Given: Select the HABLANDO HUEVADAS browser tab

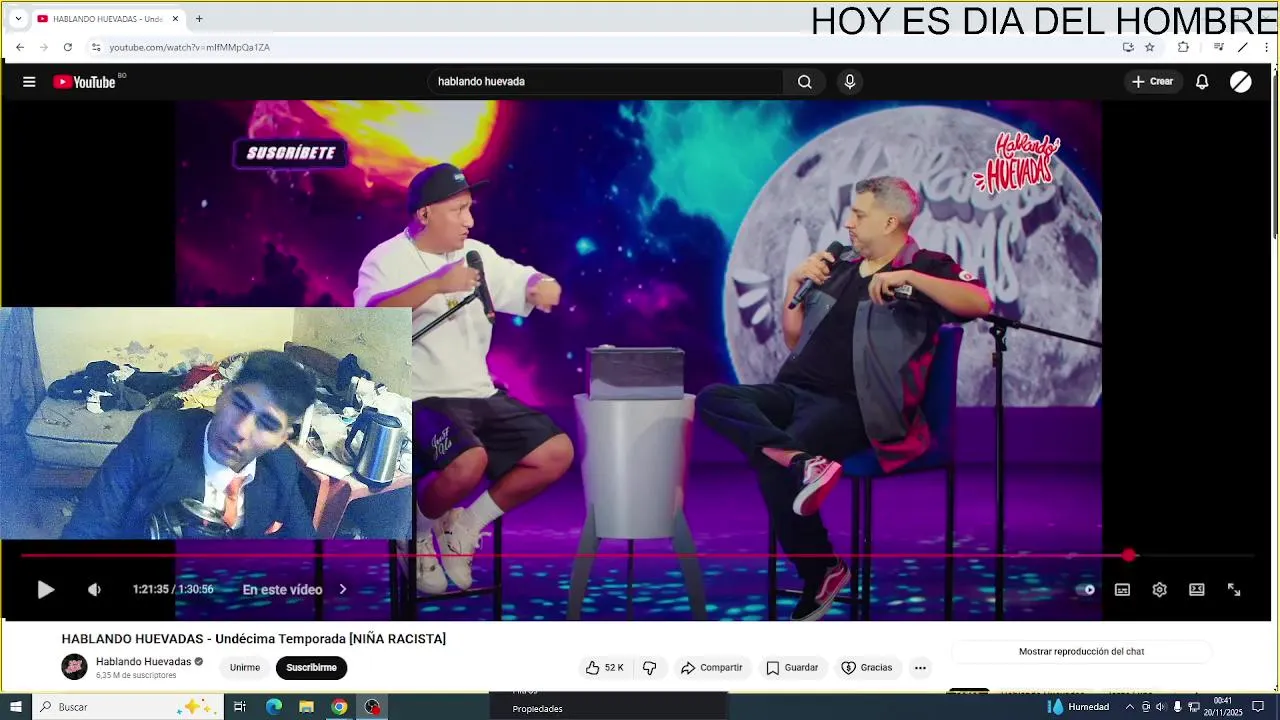Looking at the screenshot, I should point(108,19).
